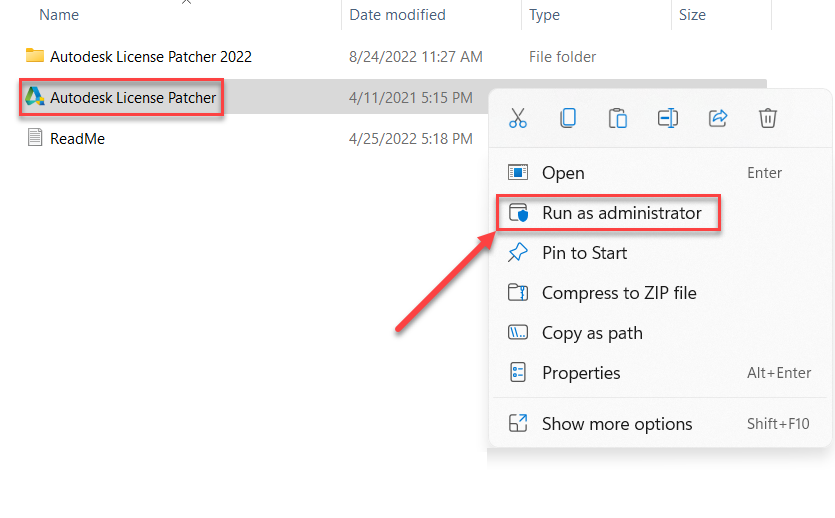Select the Autodesk License Patcher application file
The image size is (835, 518).
133,97
